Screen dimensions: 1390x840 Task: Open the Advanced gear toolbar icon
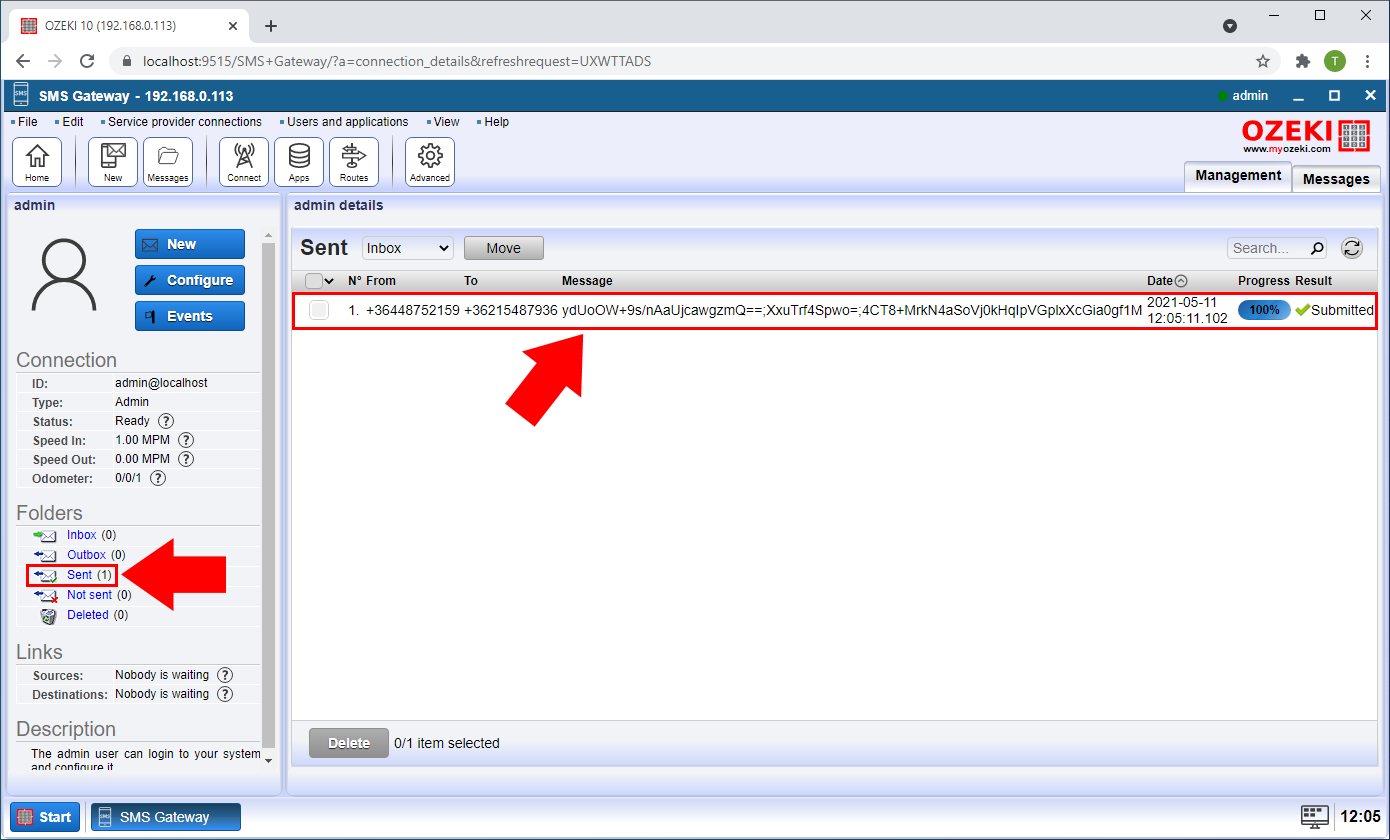430,162
